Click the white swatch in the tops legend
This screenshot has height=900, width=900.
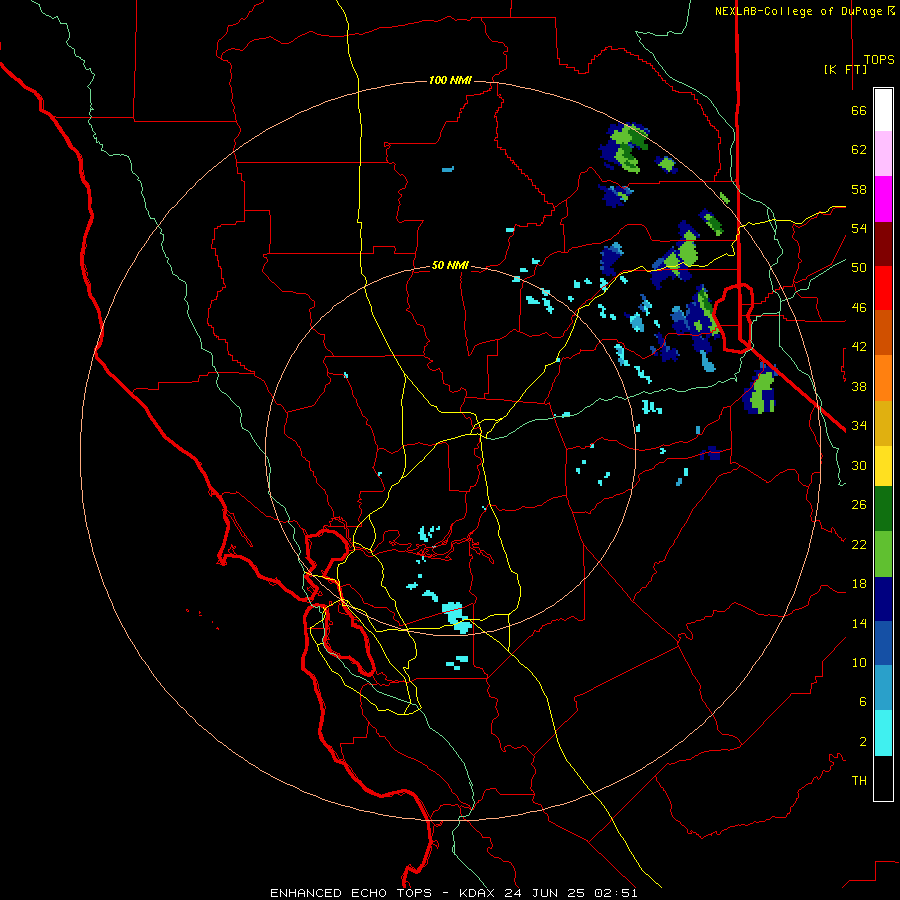click(x=883, y=110)
